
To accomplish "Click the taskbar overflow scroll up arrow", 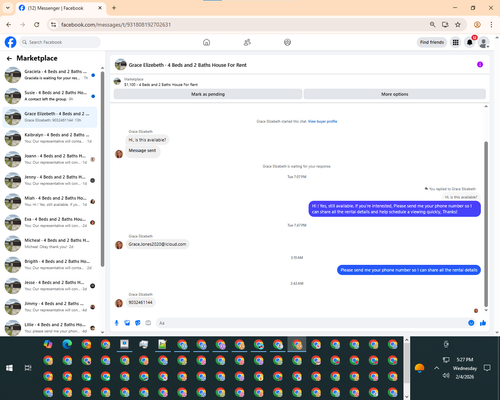I will [x=406, y=340].
